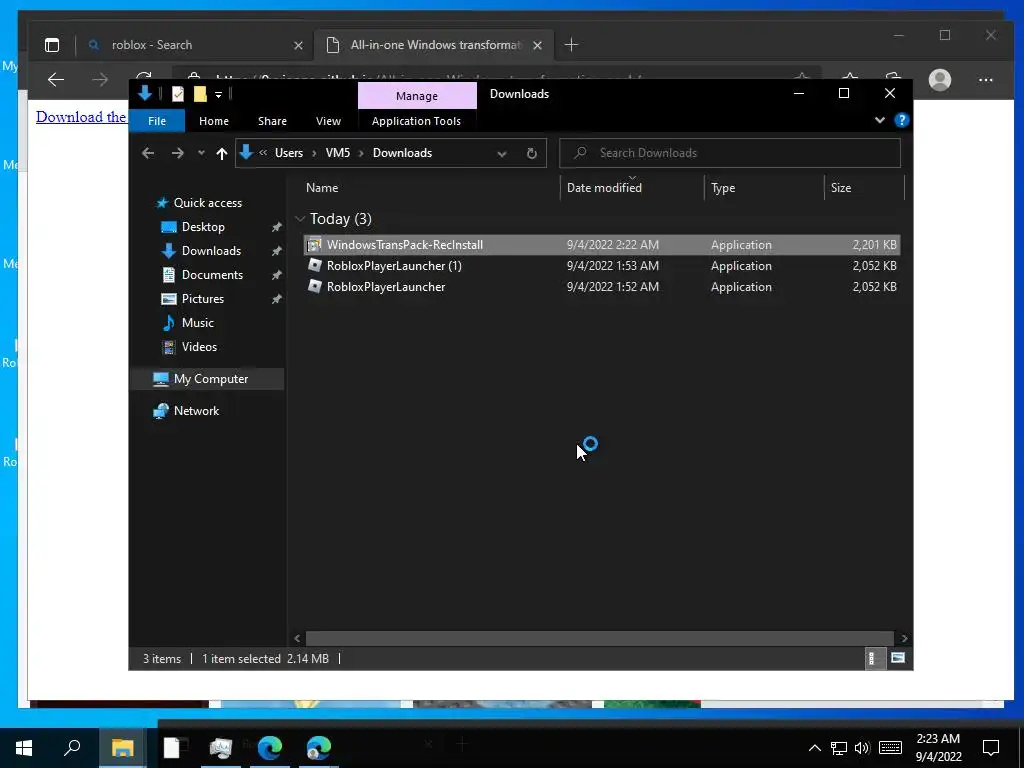
Task: Click the roblox - Search browser tab
Action: click(196, 45)
